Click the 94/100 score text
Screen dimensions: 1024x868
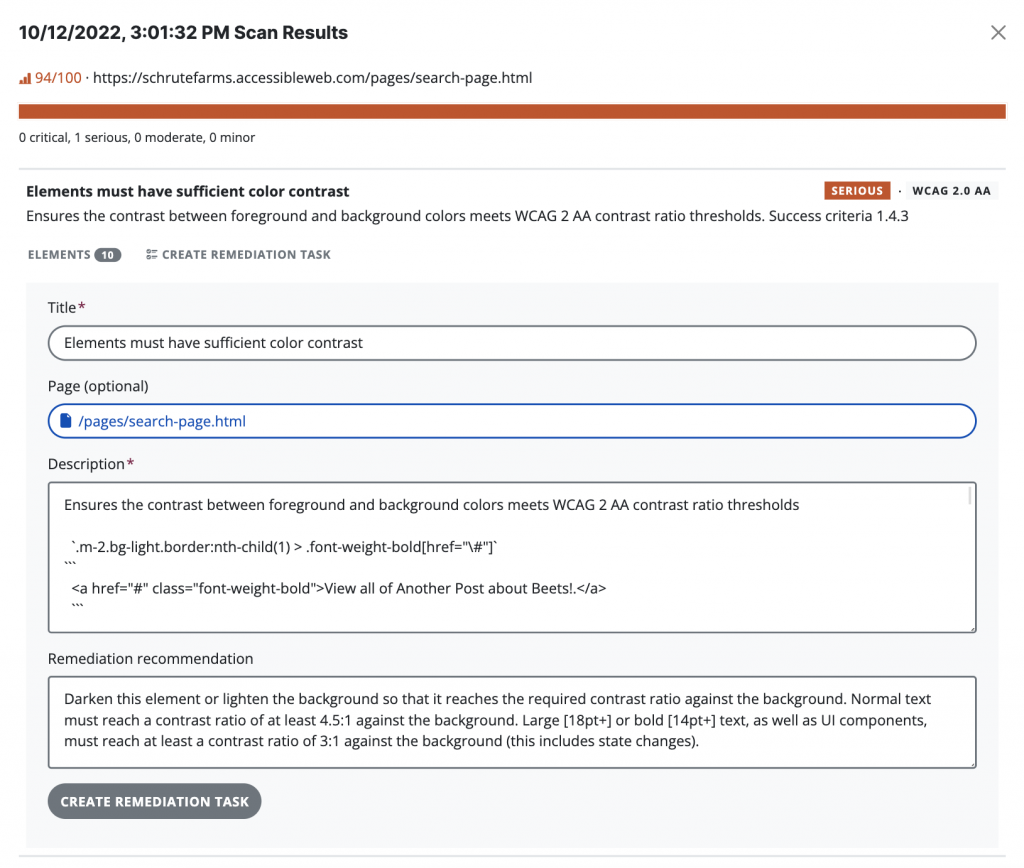pos(58,78)
